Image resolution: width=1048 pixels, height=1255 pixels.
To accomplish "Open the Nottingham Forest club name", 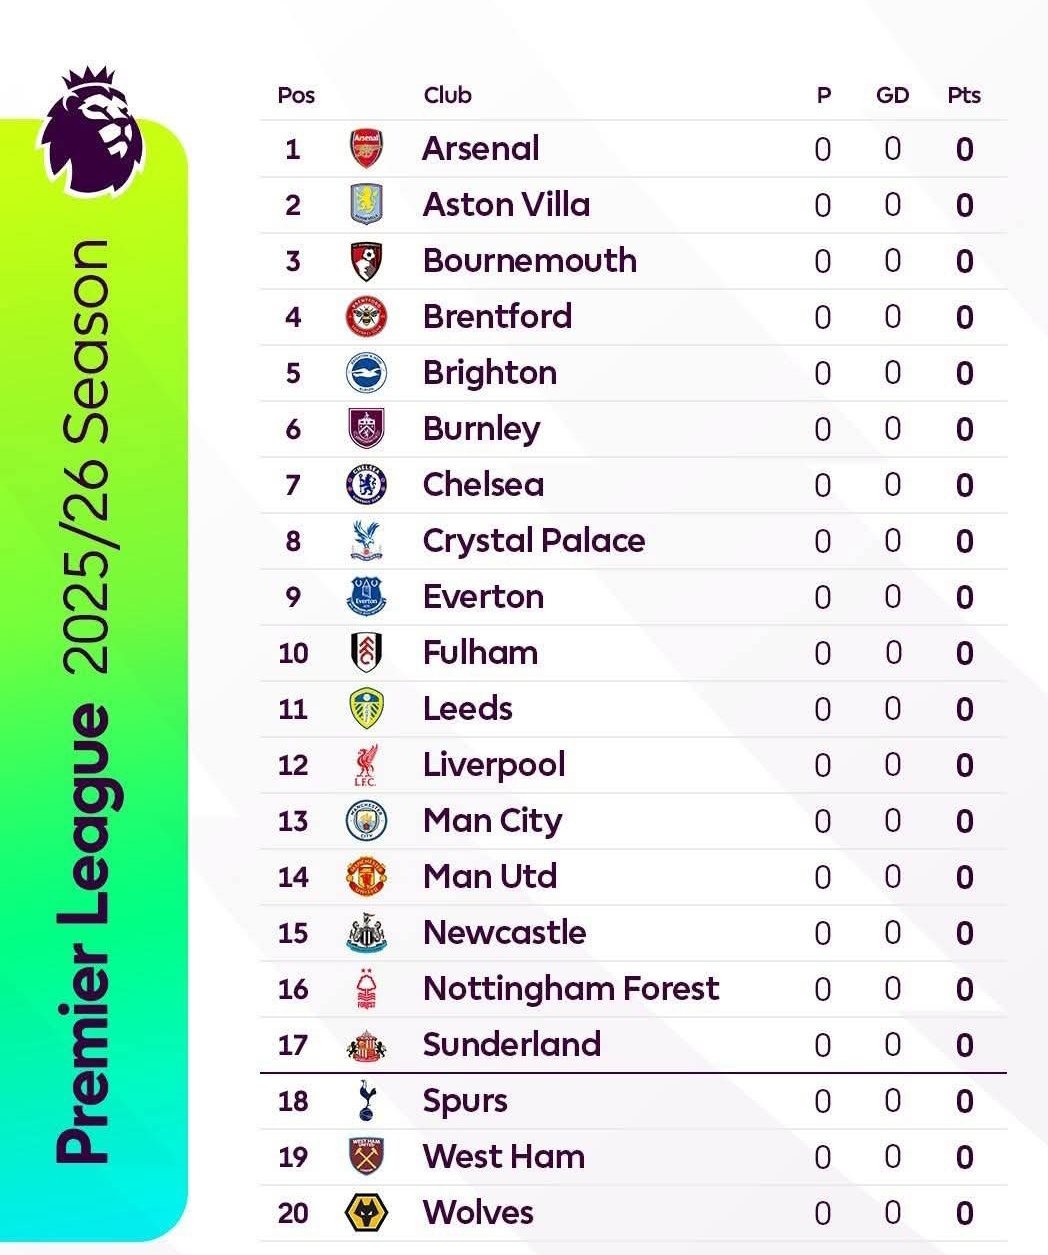I will click(x=571, y=989).
